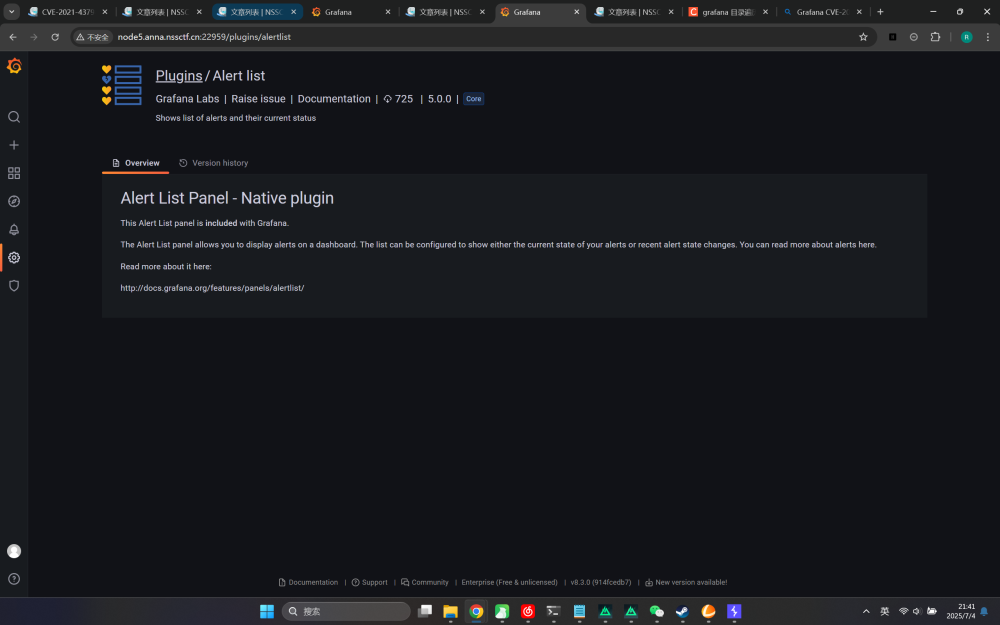Click the Raise issue link

coord(258,99)
